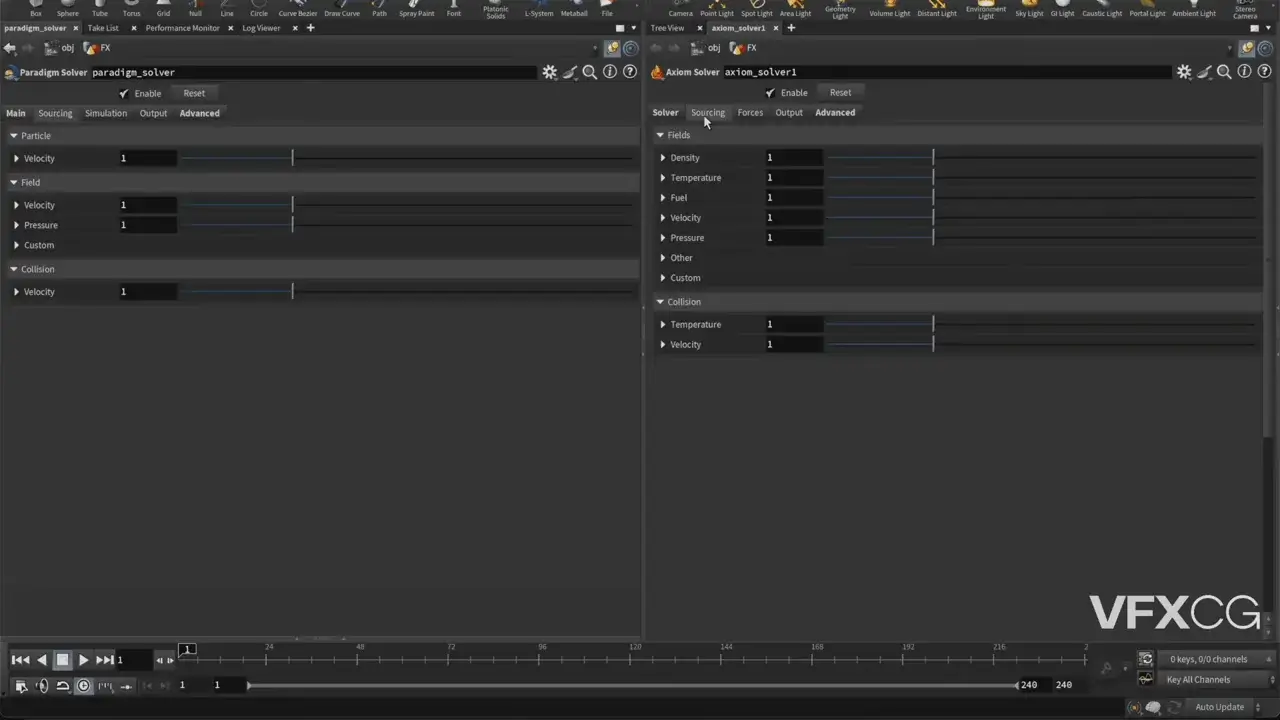Open info icon for paradigm_solver node
The image size is (1280, 720).
pyautogui.click(x=610, y=72)
